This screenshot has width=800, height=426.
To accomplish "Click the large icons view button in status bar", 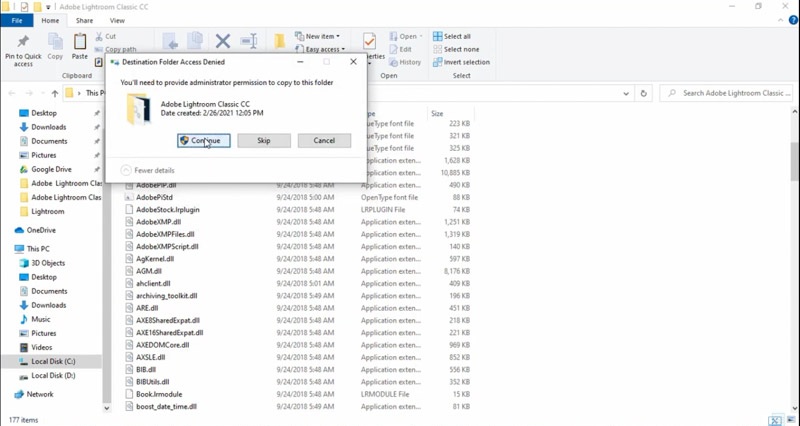I will pyautogui.click(x=789, y=421).
